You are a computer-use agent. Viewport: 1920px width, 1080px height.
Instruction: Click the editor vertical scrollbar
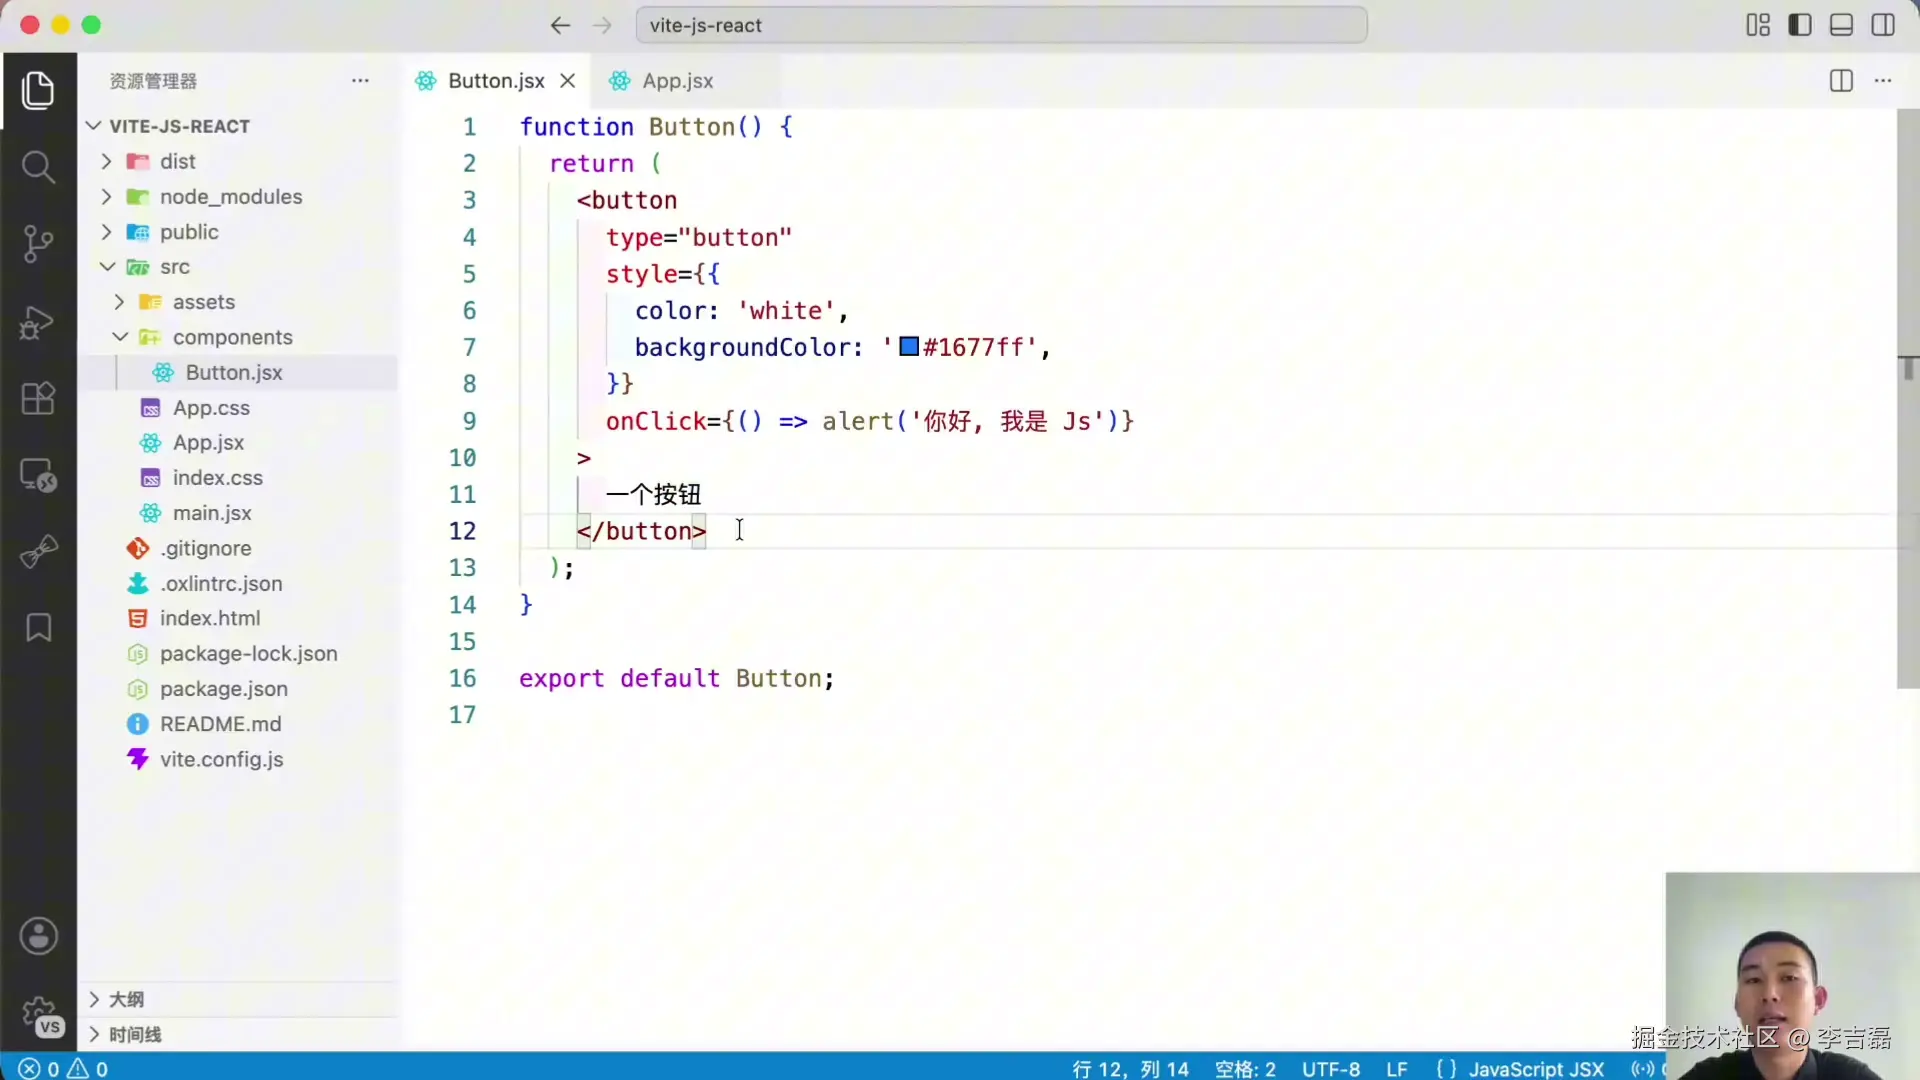click(1908, 398)
